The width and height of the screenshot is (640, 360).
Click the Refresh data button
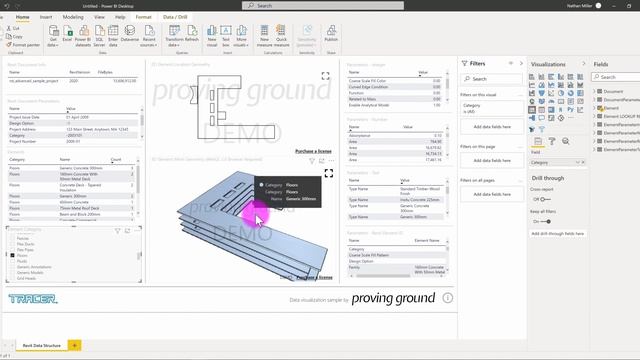(192, 34)
